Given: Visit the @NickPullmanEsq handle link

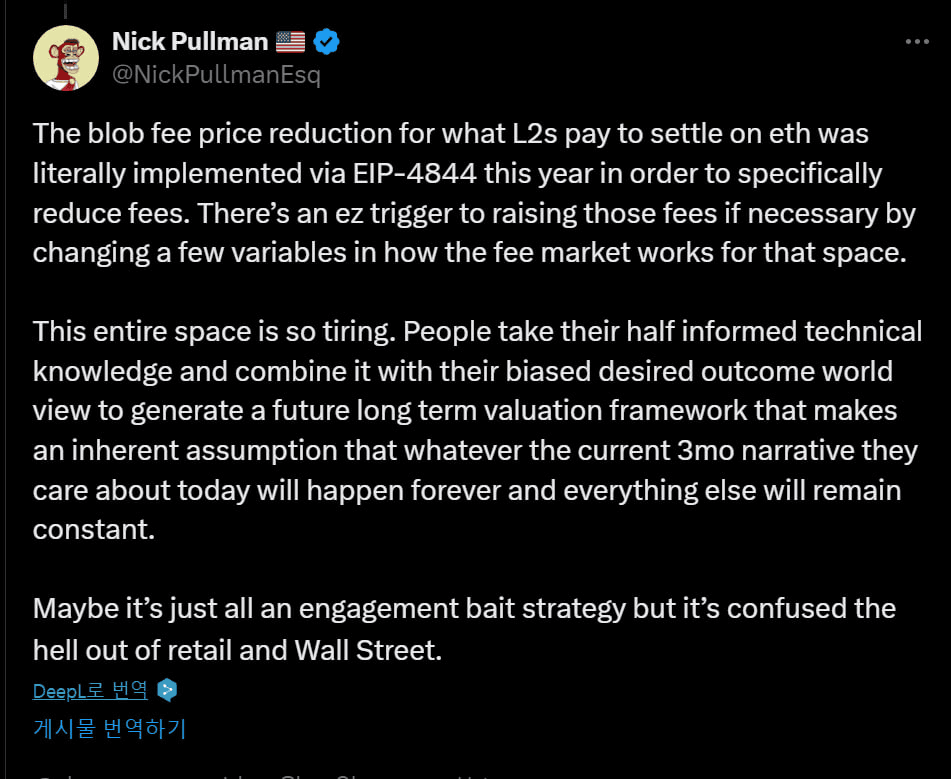Looking at the screenshot, I should coord(216,75).
